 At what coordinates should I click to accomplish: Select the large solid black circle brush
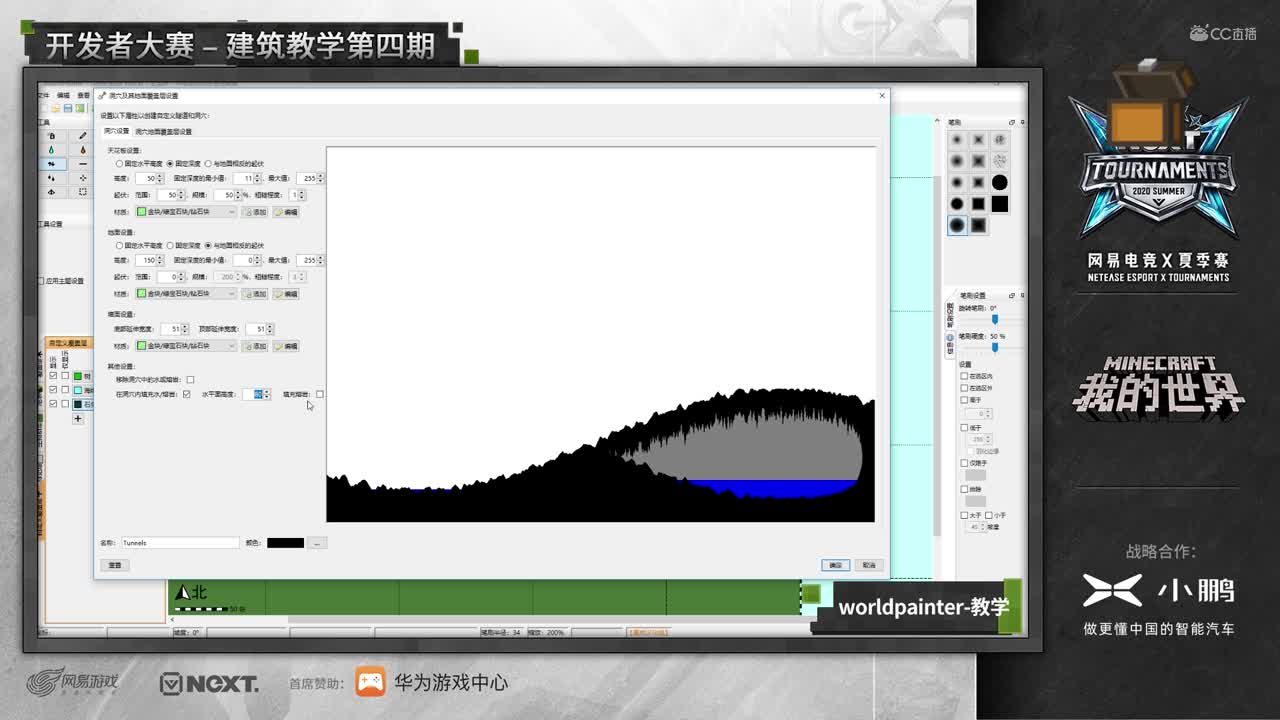pos(999,182)
